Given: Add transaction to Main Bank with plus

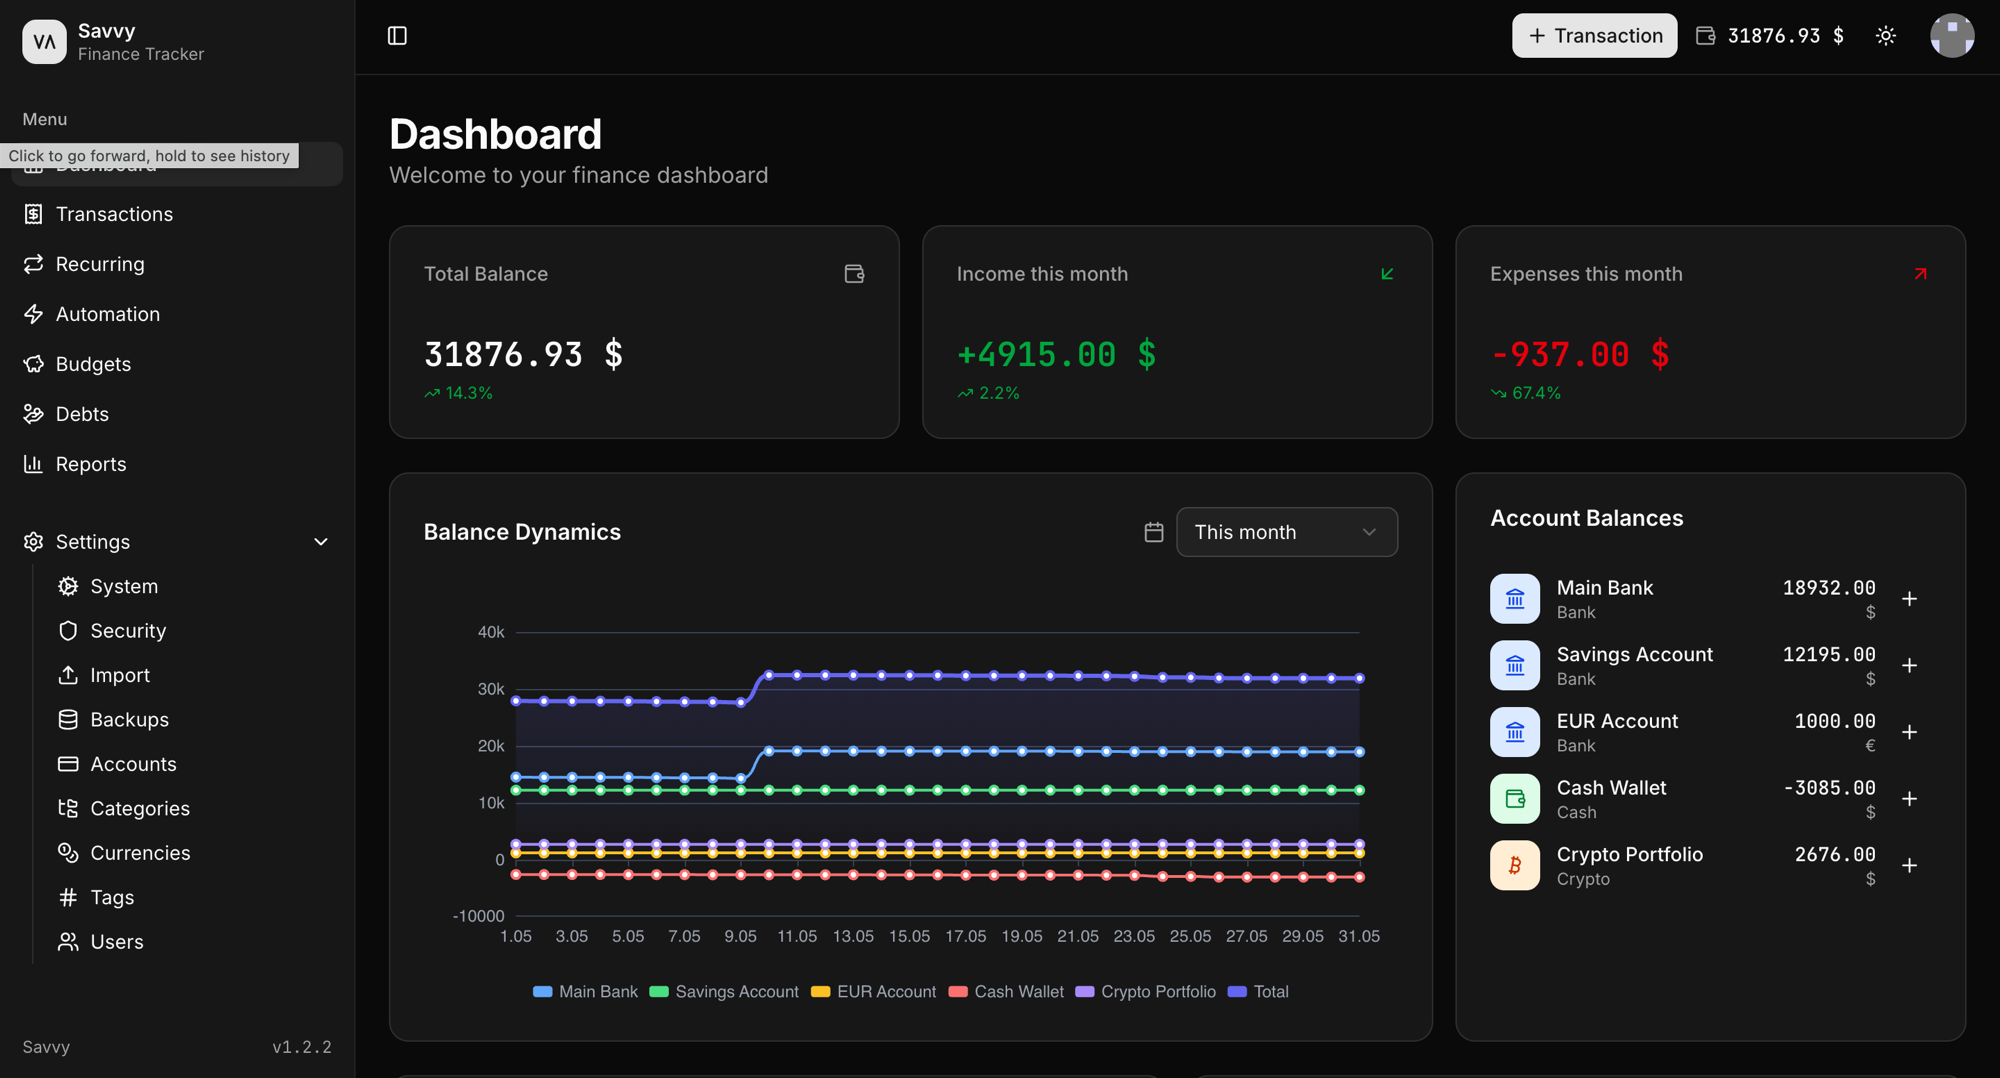Looking at the screenshot, I should (x=1909, y=599).
